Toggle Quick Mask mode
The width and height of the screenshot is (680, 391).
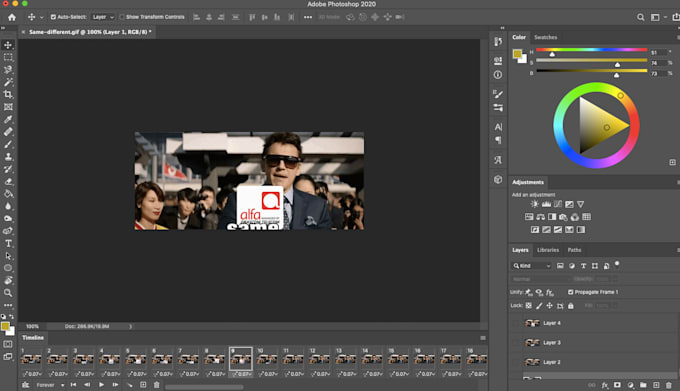point(8,344)
